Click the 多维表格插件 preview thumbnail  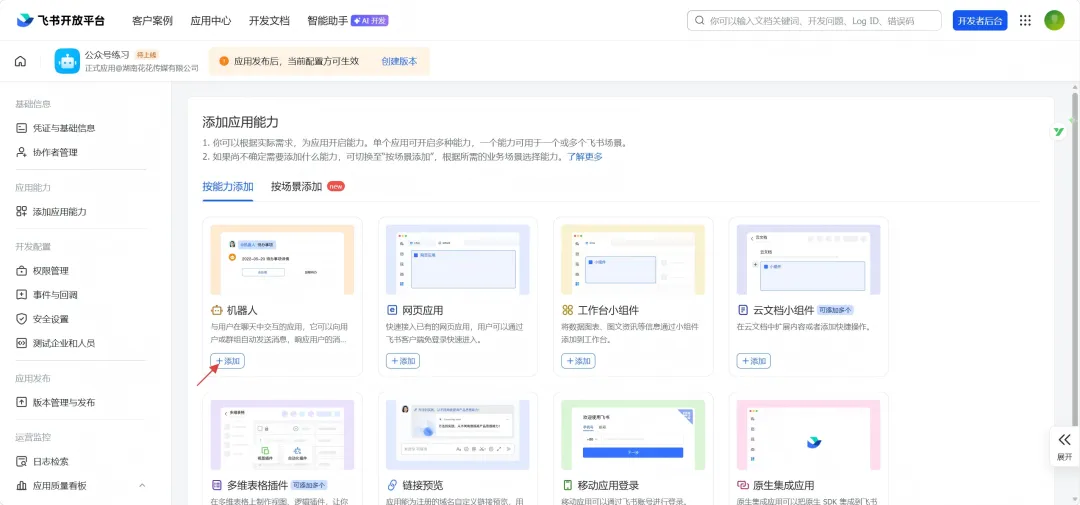282,435
